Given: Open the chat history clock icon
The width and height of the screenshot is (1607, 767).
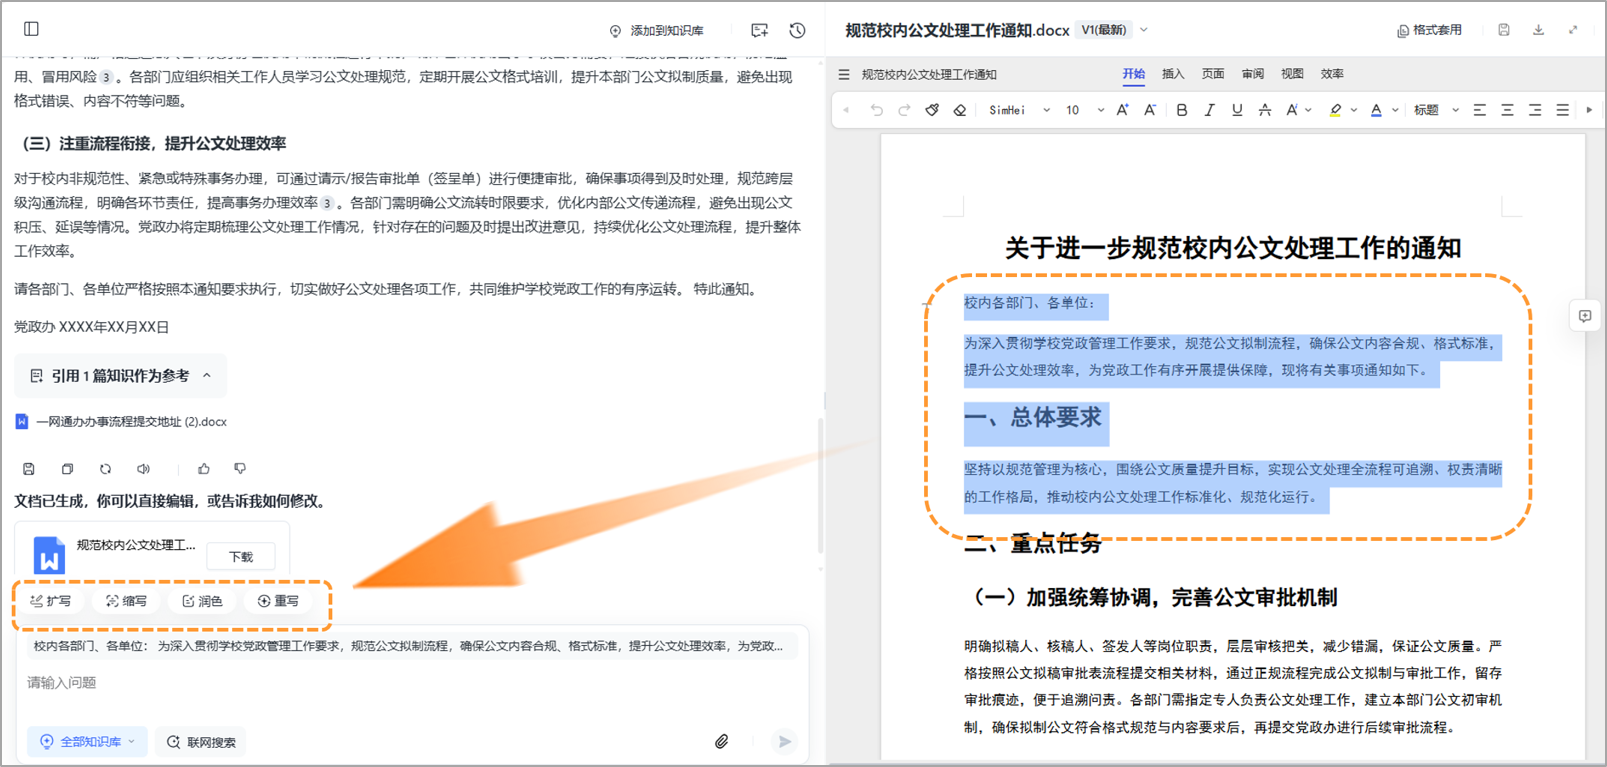Looking at the screenshot, I should tap(797, 30).
